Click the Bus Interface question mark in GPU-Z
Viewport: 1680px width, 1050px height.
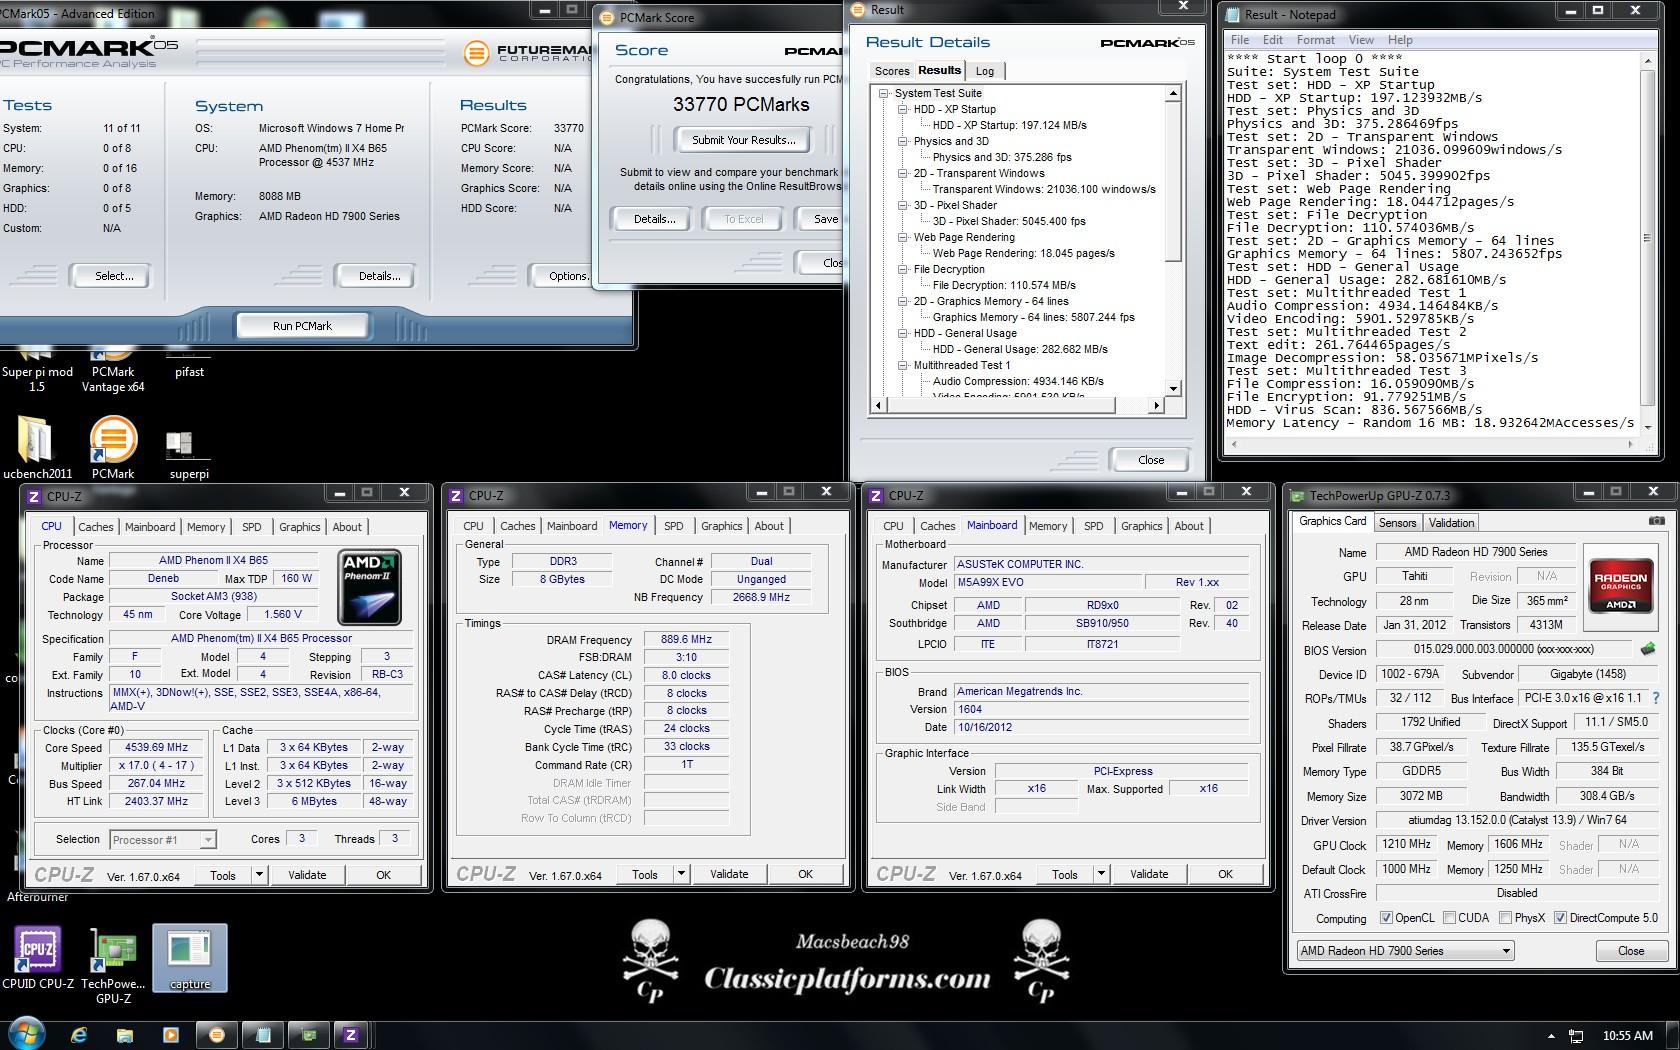1655,698
